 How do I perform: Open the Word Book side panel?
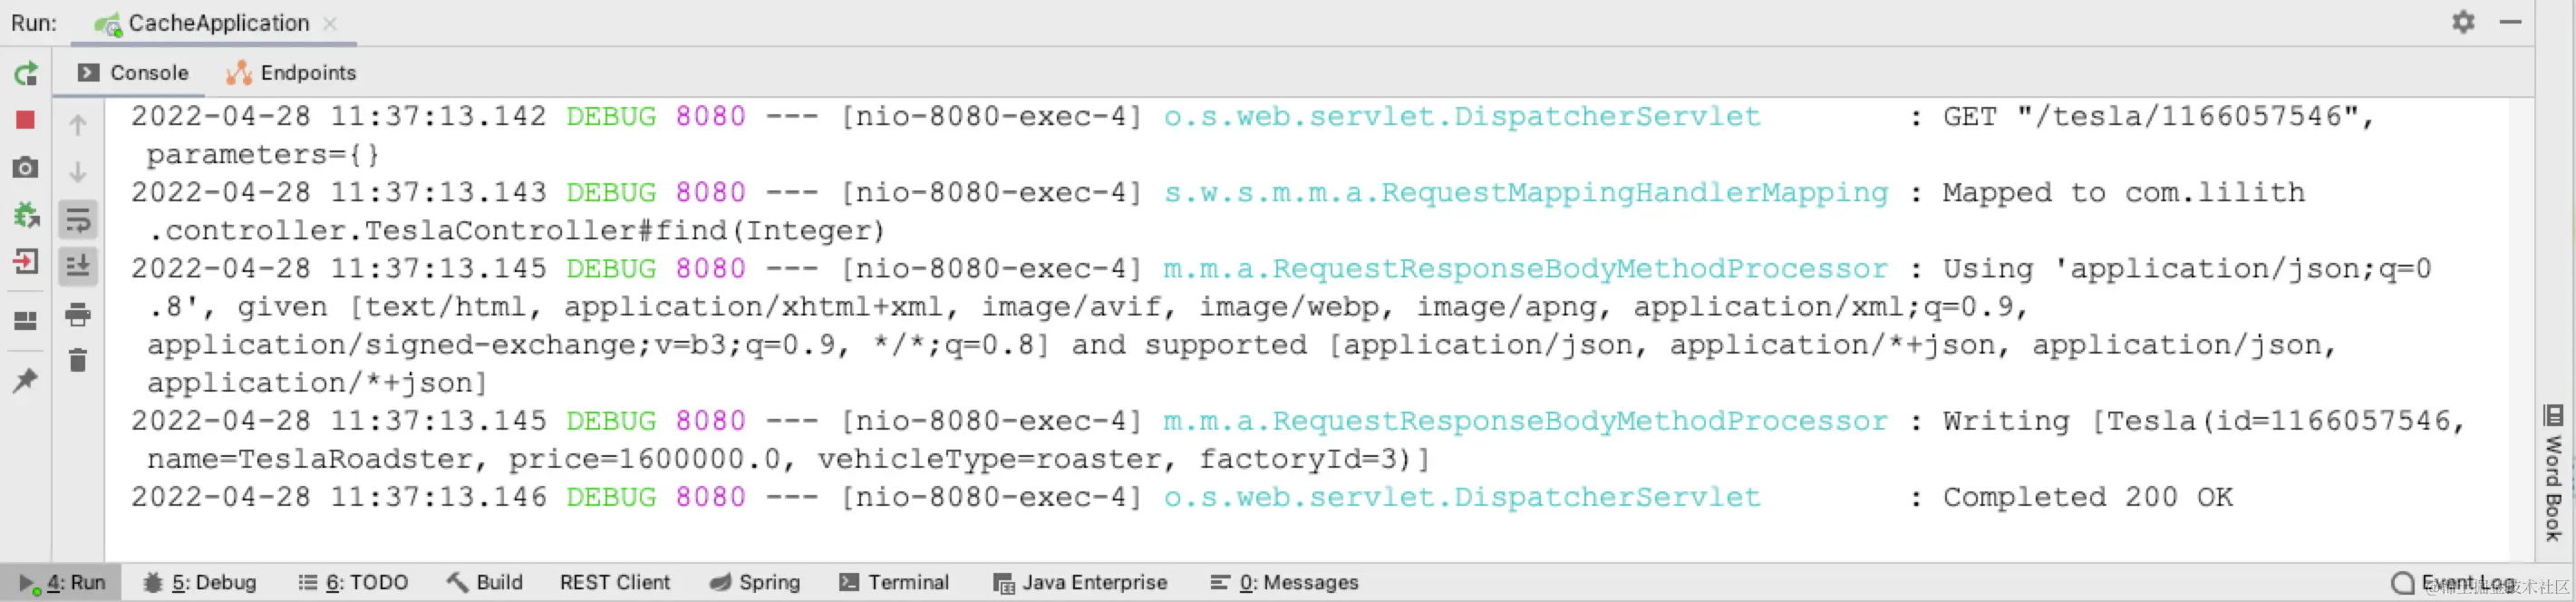pos(2553,472)
